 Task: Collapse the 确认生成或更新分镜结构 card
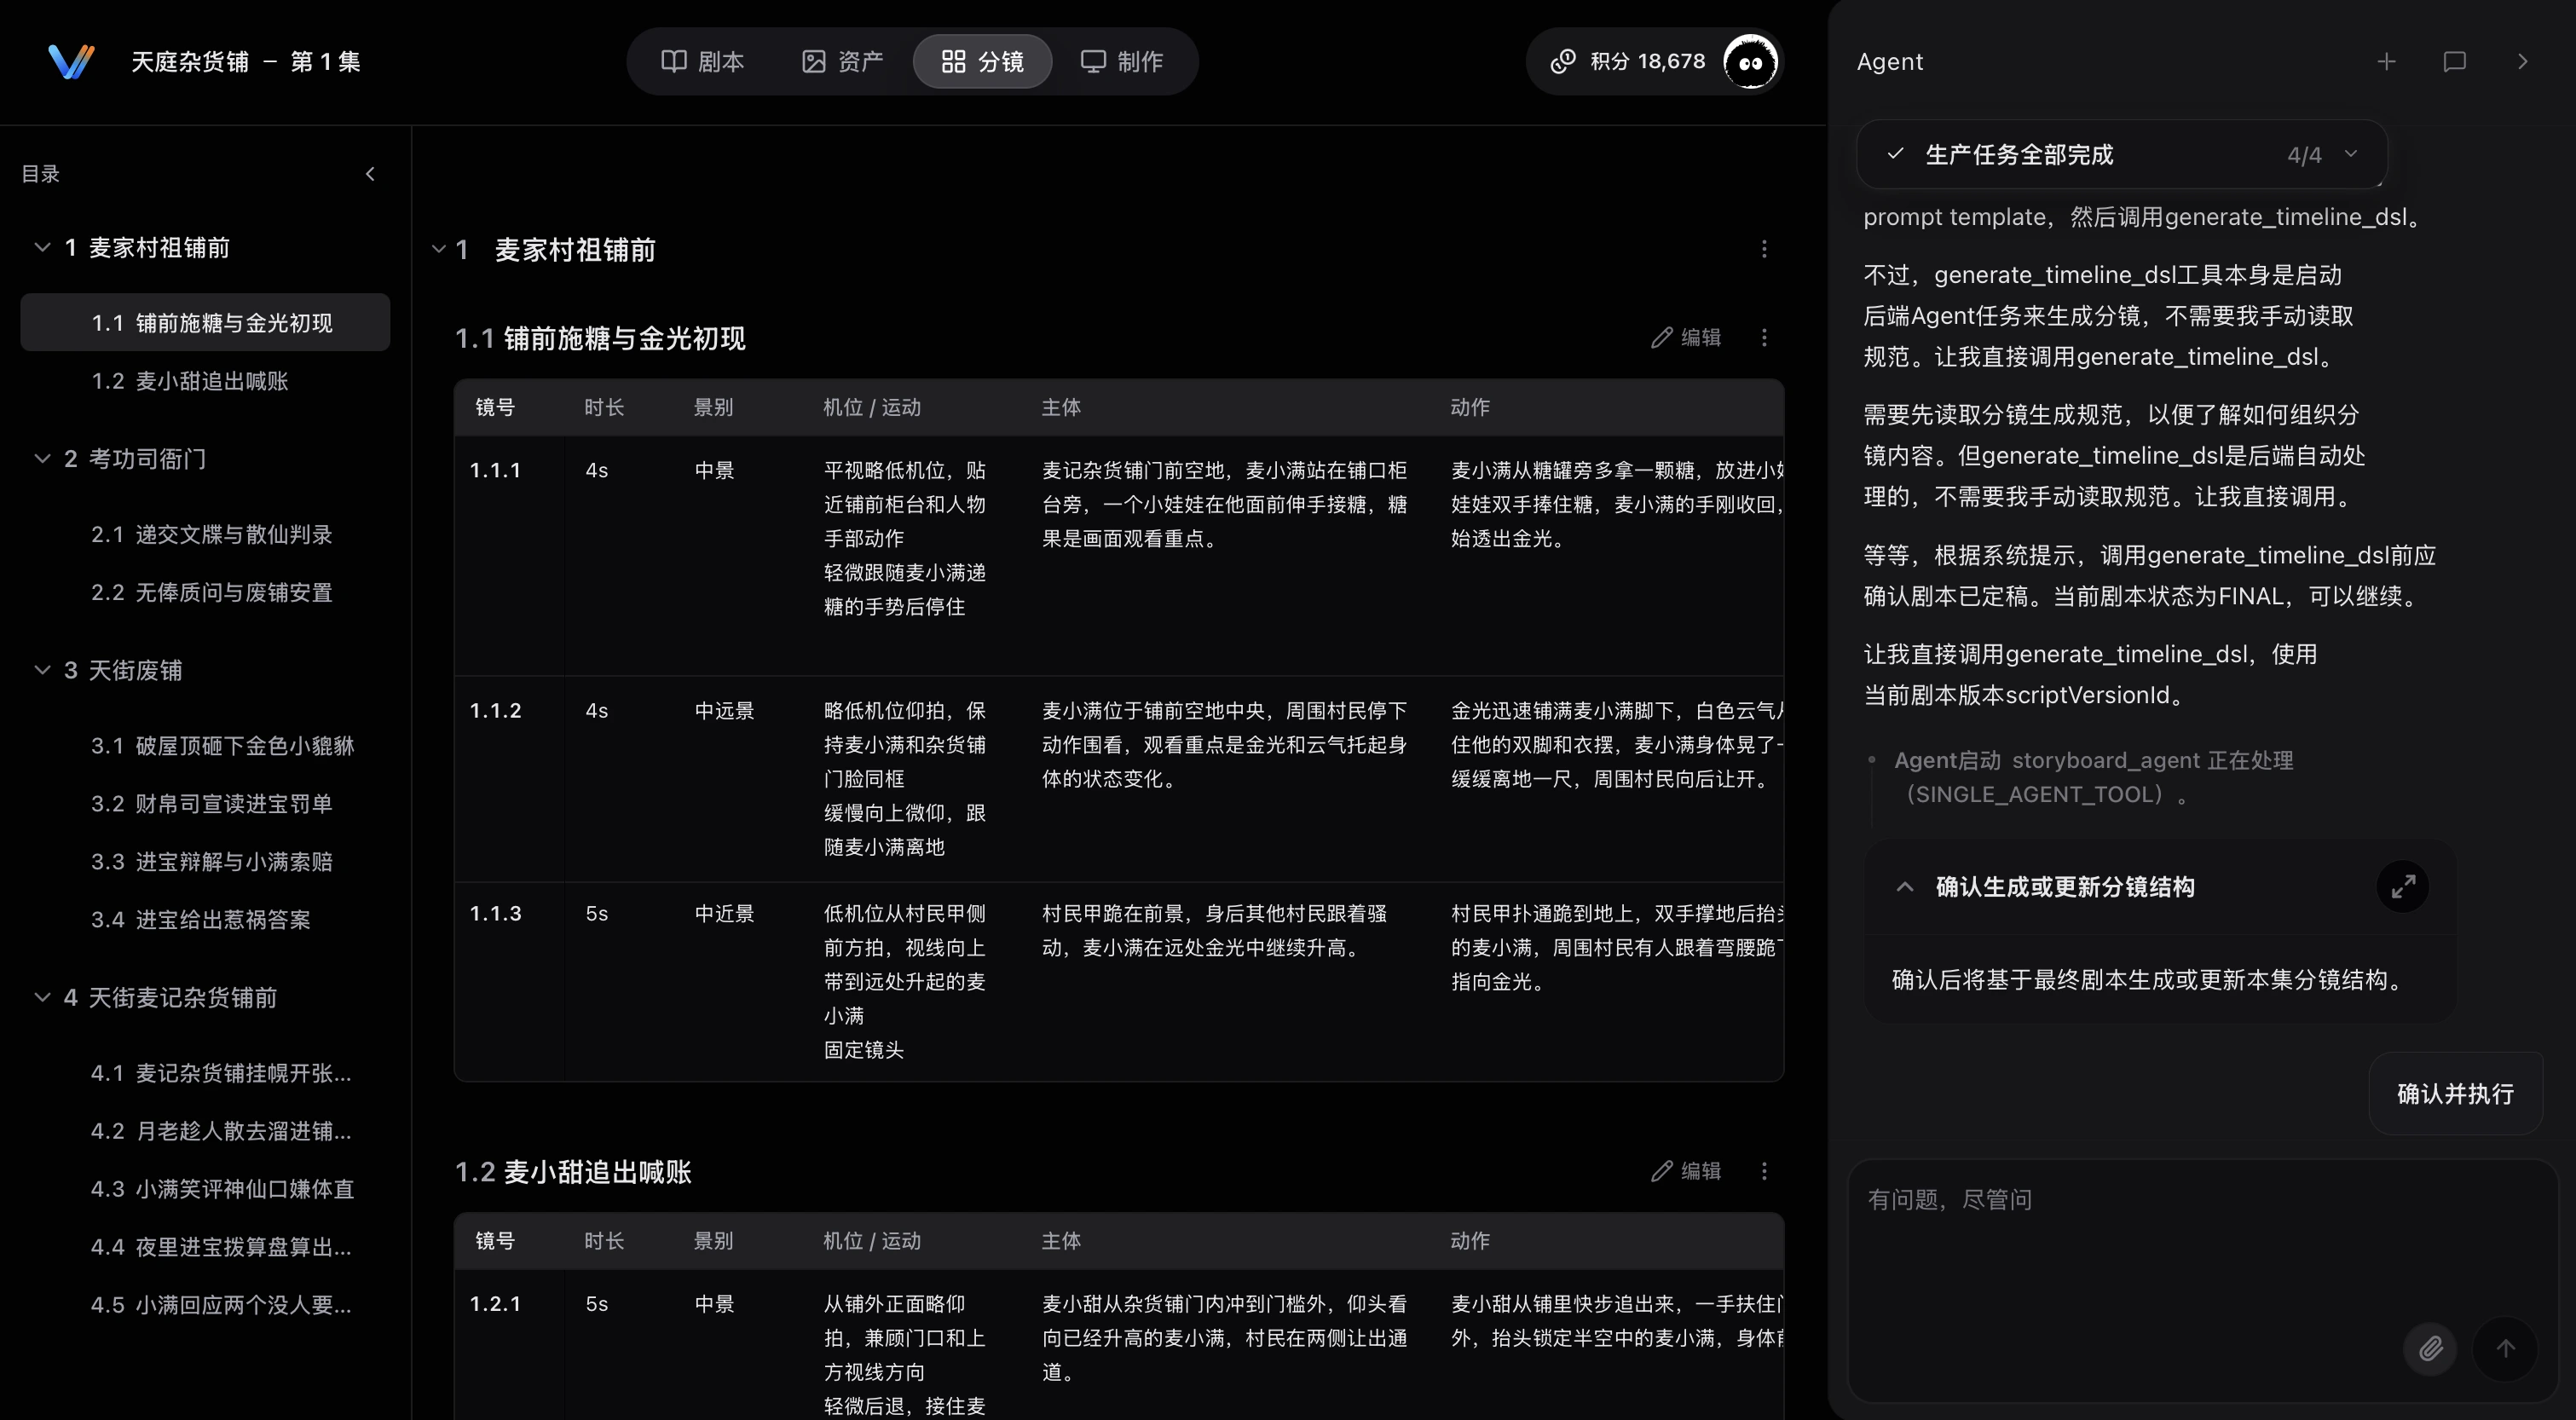pos(1905,887)
